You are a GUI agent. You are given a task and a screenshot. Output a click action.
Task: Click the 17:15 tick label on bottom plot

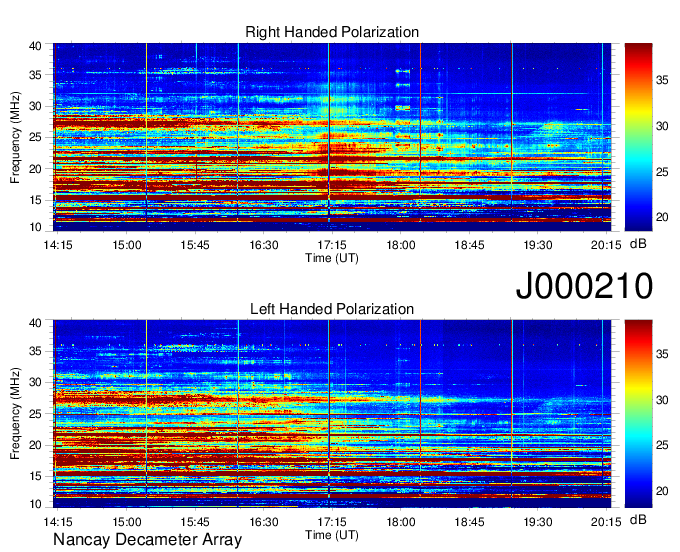point(332,522)
